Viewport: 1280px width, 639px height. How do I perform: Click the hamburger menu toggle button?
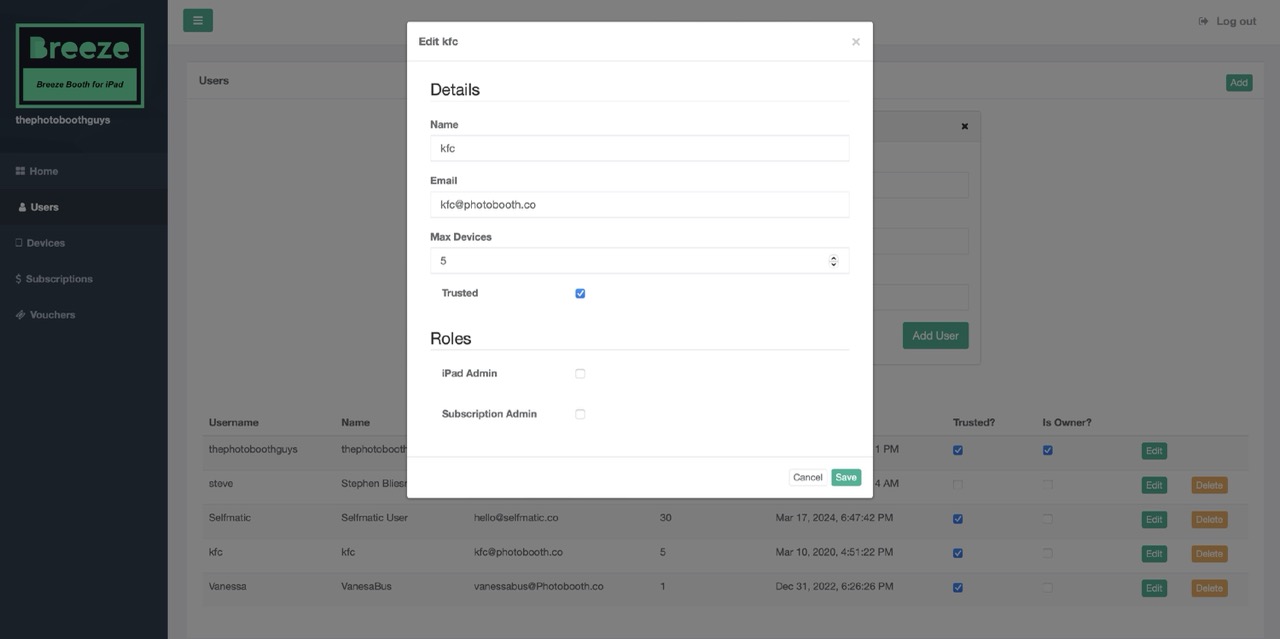coord(197,20)
